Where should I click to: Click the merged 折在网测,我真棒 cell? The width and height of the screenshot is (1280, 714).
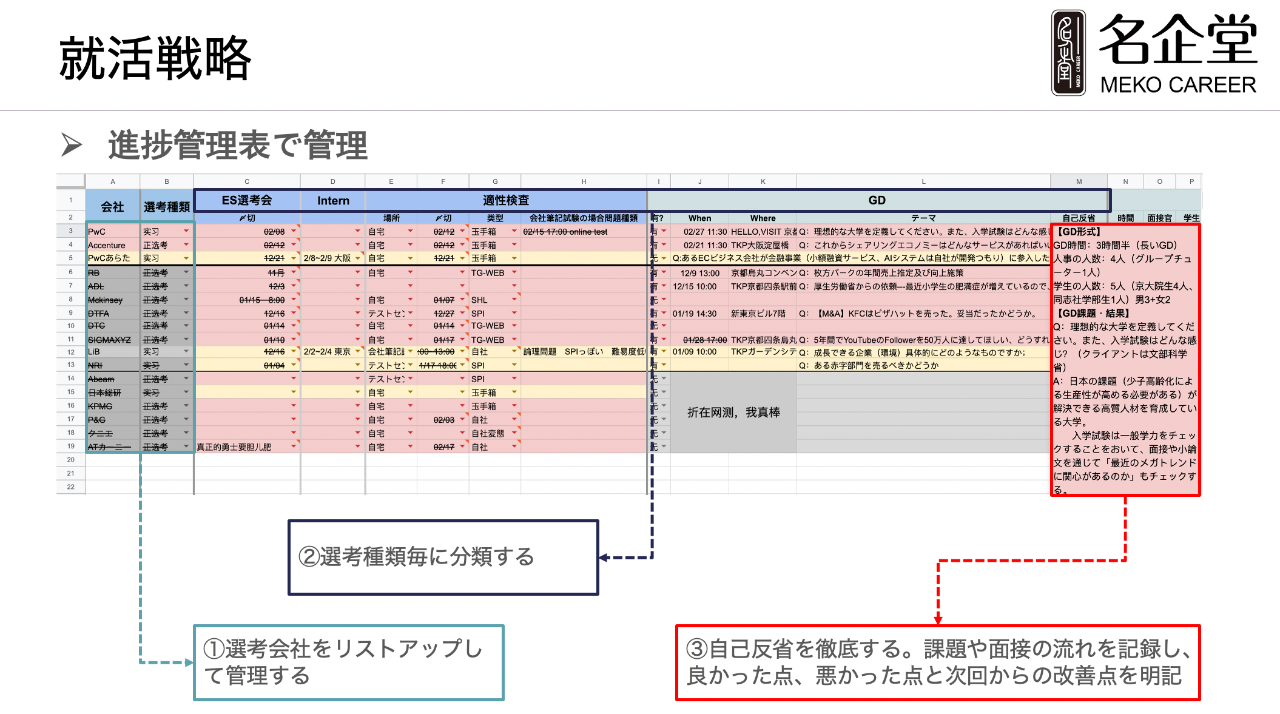coord(733,412)
